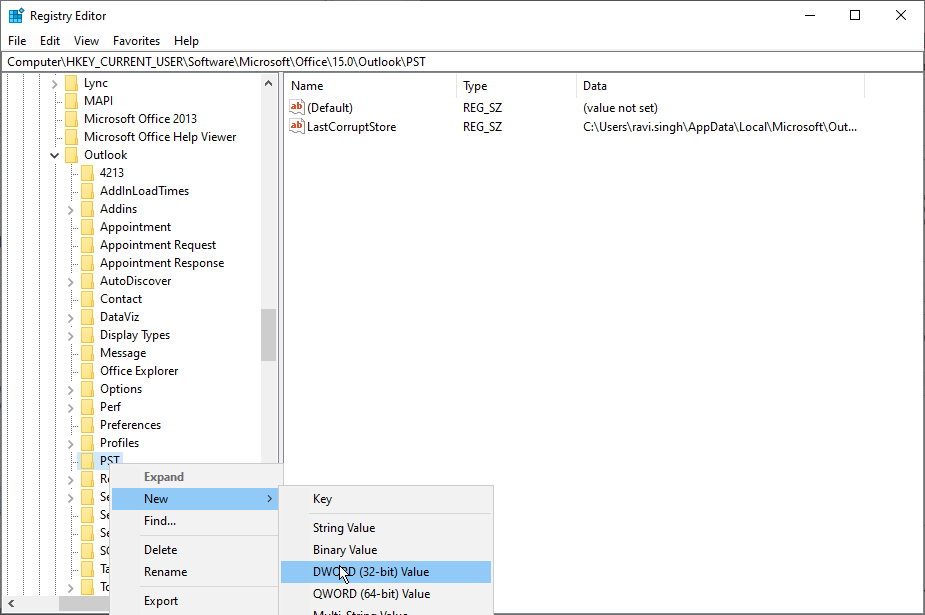This screenshot has height=615, width=925.
Task: Select the LastCorruptStore value name
Action: tap(352, 127)
